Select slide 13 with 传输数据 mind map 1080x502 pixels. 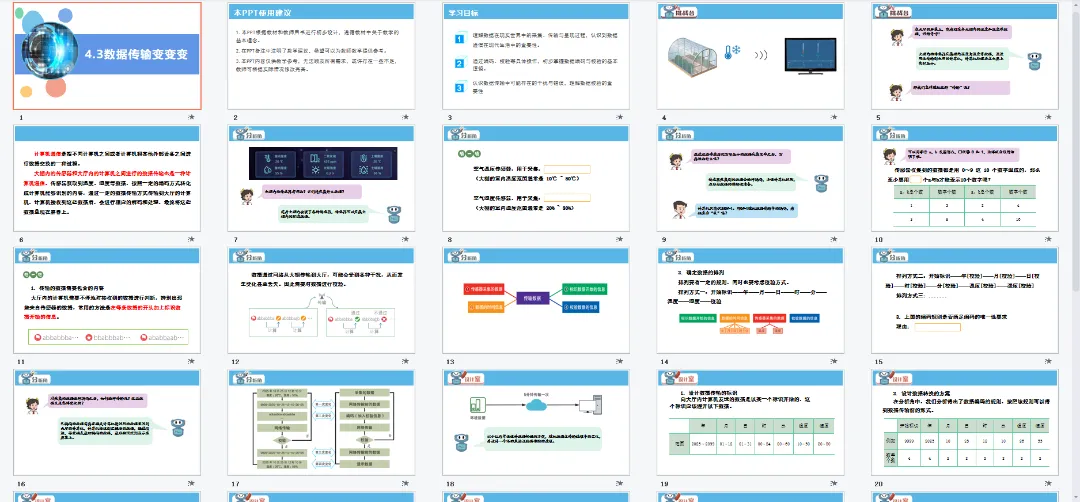[x=536, y=300]
